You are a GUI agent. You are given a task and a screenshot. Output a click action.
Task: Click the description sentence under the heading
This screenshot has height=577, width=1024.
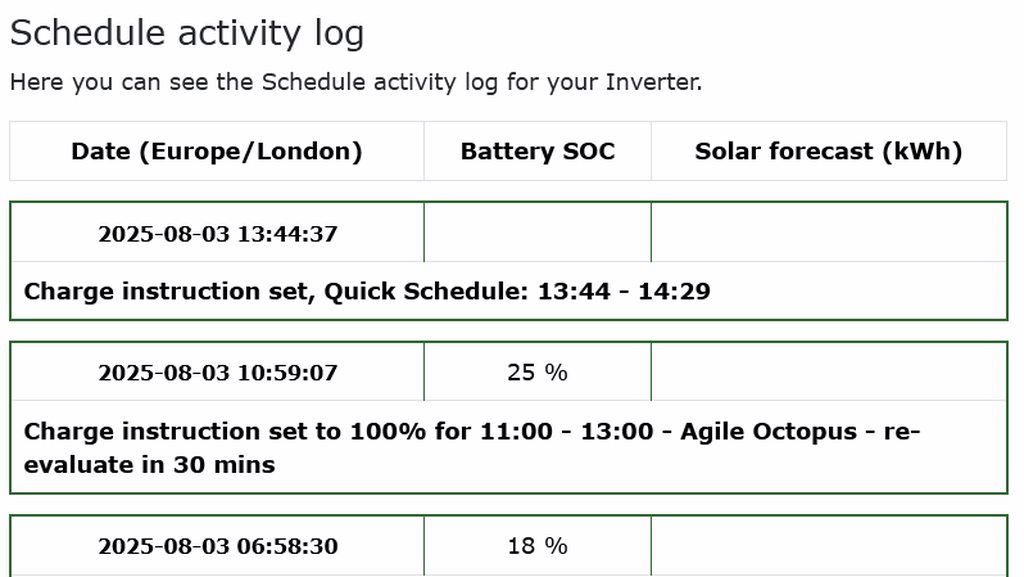[x=355, y=82]
